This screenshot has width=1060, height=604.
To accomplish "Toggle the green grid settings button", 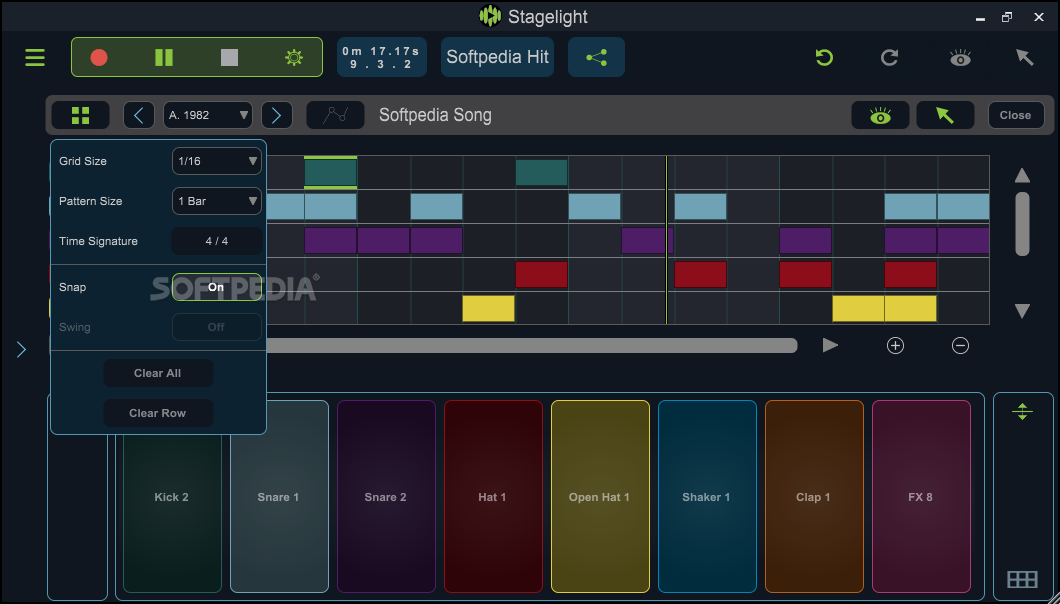I will click(x=80, y=115).
